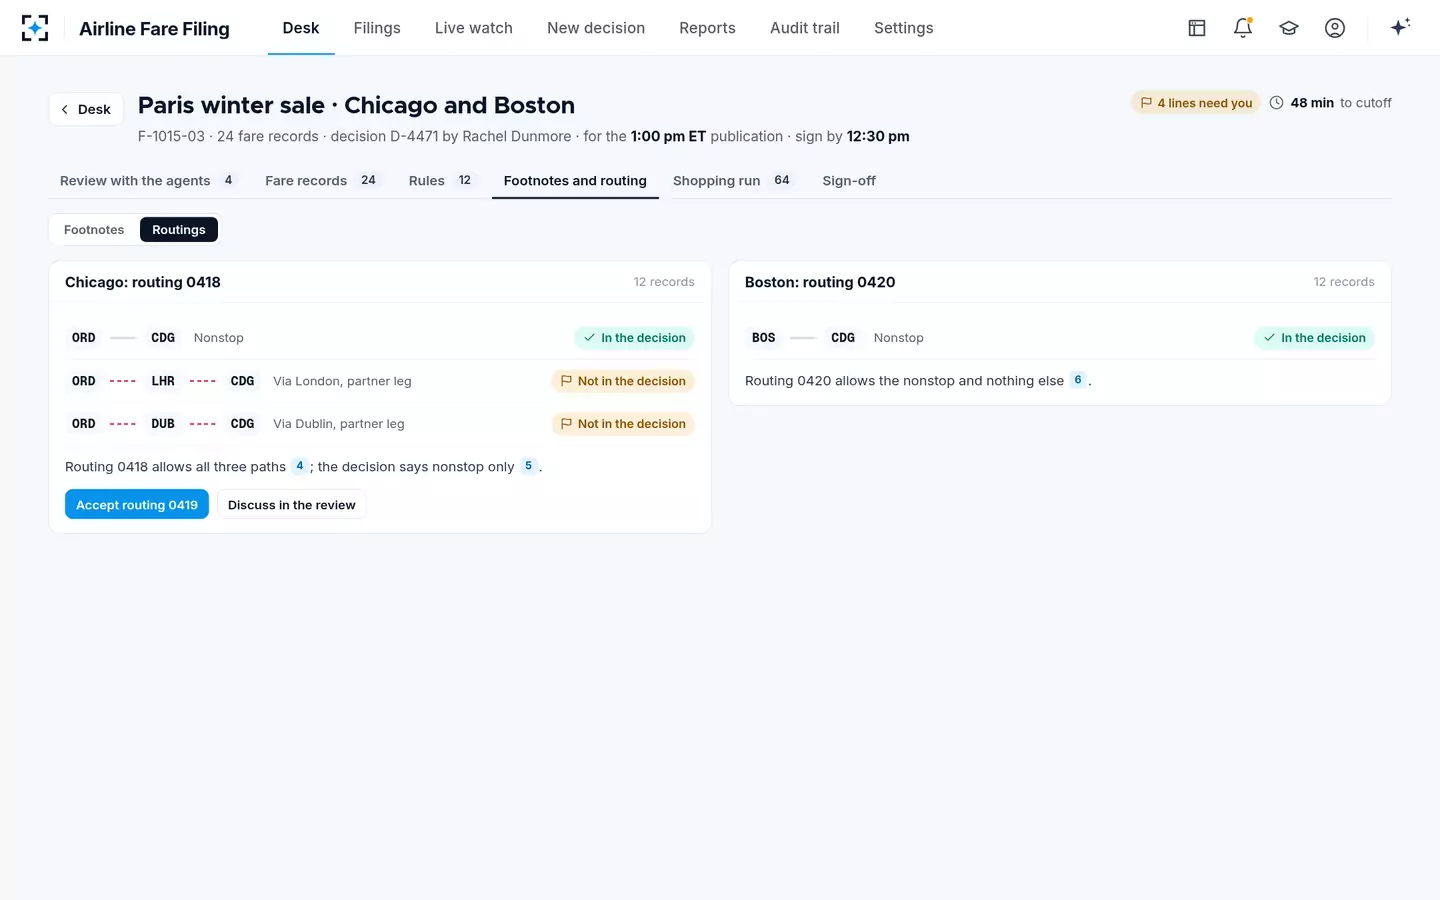Screen dimensions: 1440x900
Task: Click Via Dublin, partner leg text
Action: [339, 424]
